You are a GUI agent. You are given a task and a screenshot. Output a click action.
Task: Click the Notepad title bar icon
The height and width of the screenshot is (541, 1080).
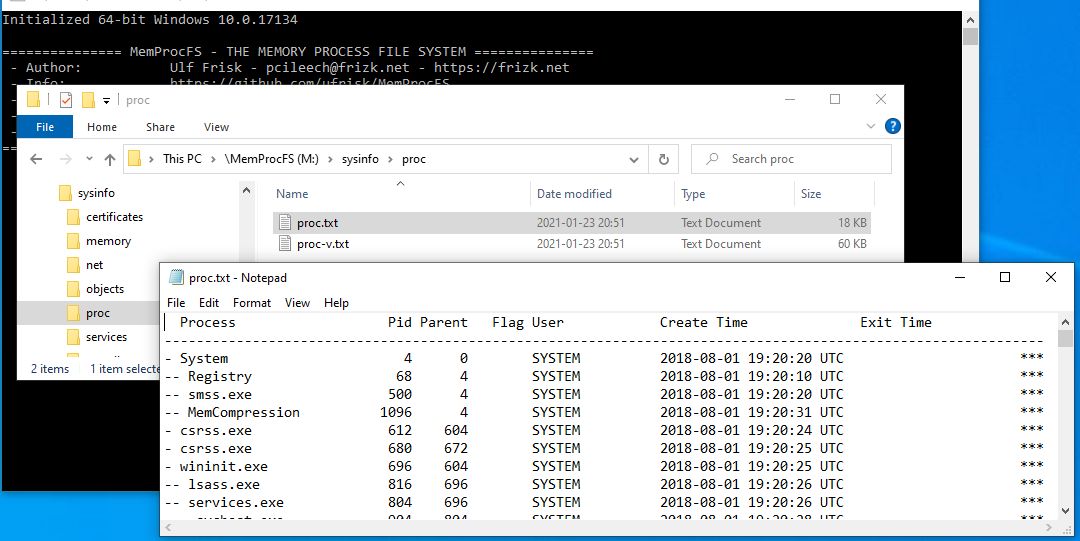click(176, 278)
